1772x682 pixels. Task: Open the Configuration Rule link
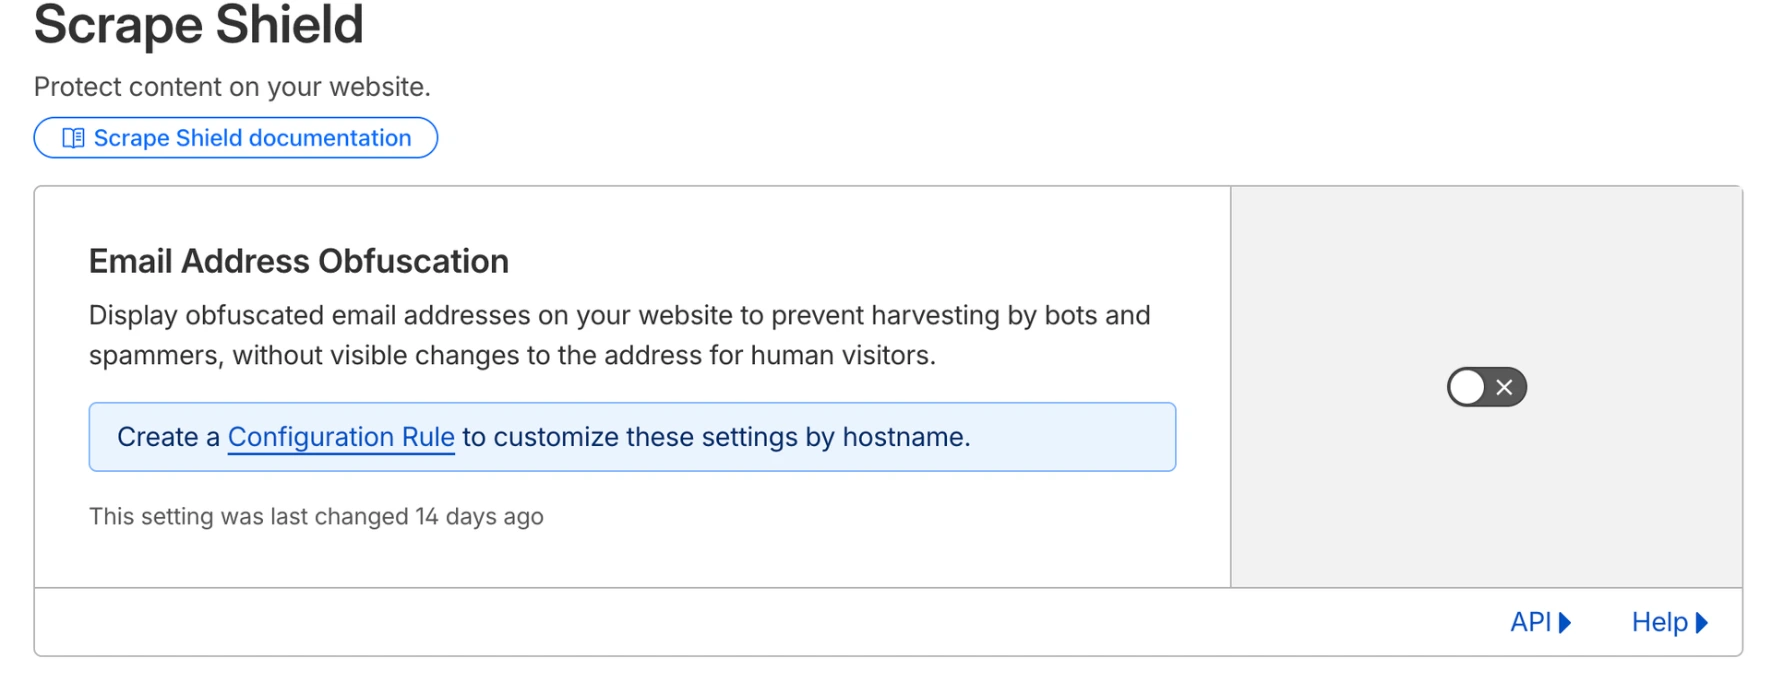click(341, 437)
